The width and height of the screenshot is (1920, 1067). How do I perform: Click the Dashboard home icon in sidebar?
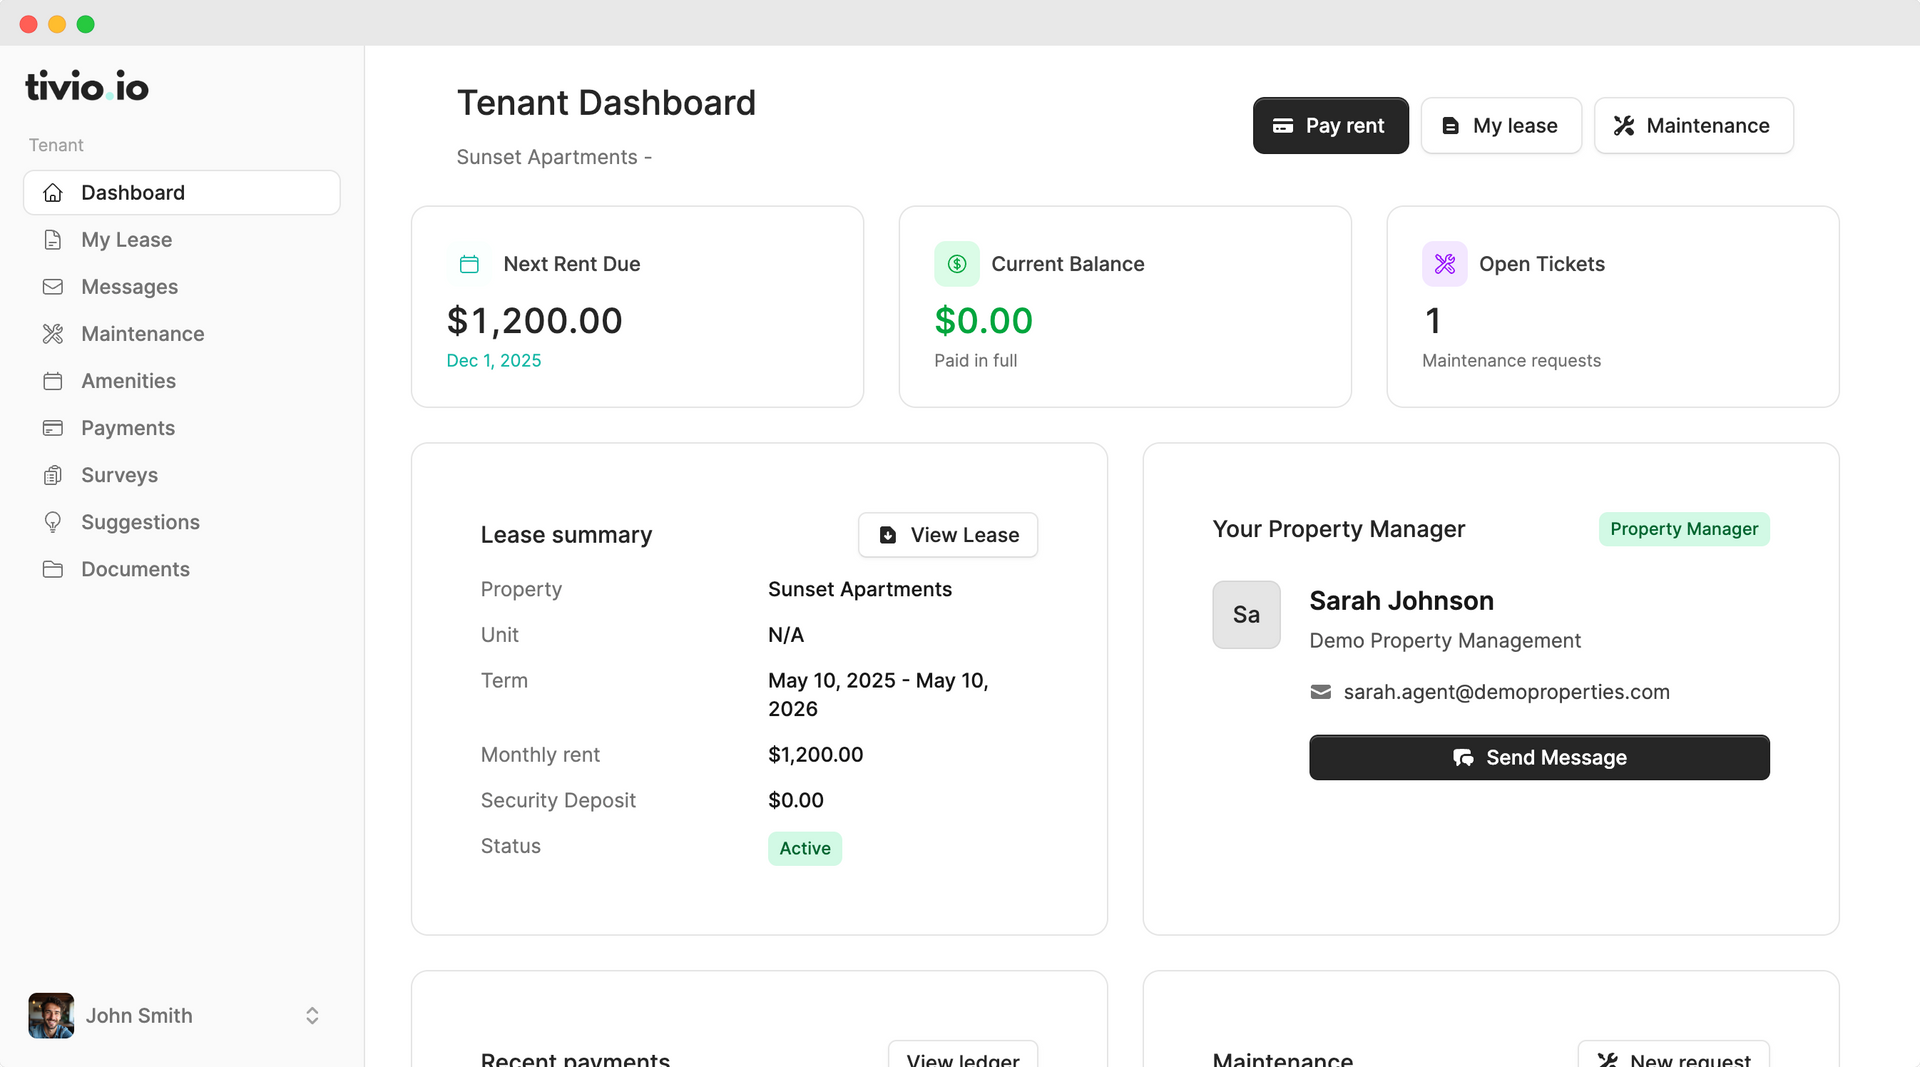tap(53, 192)
